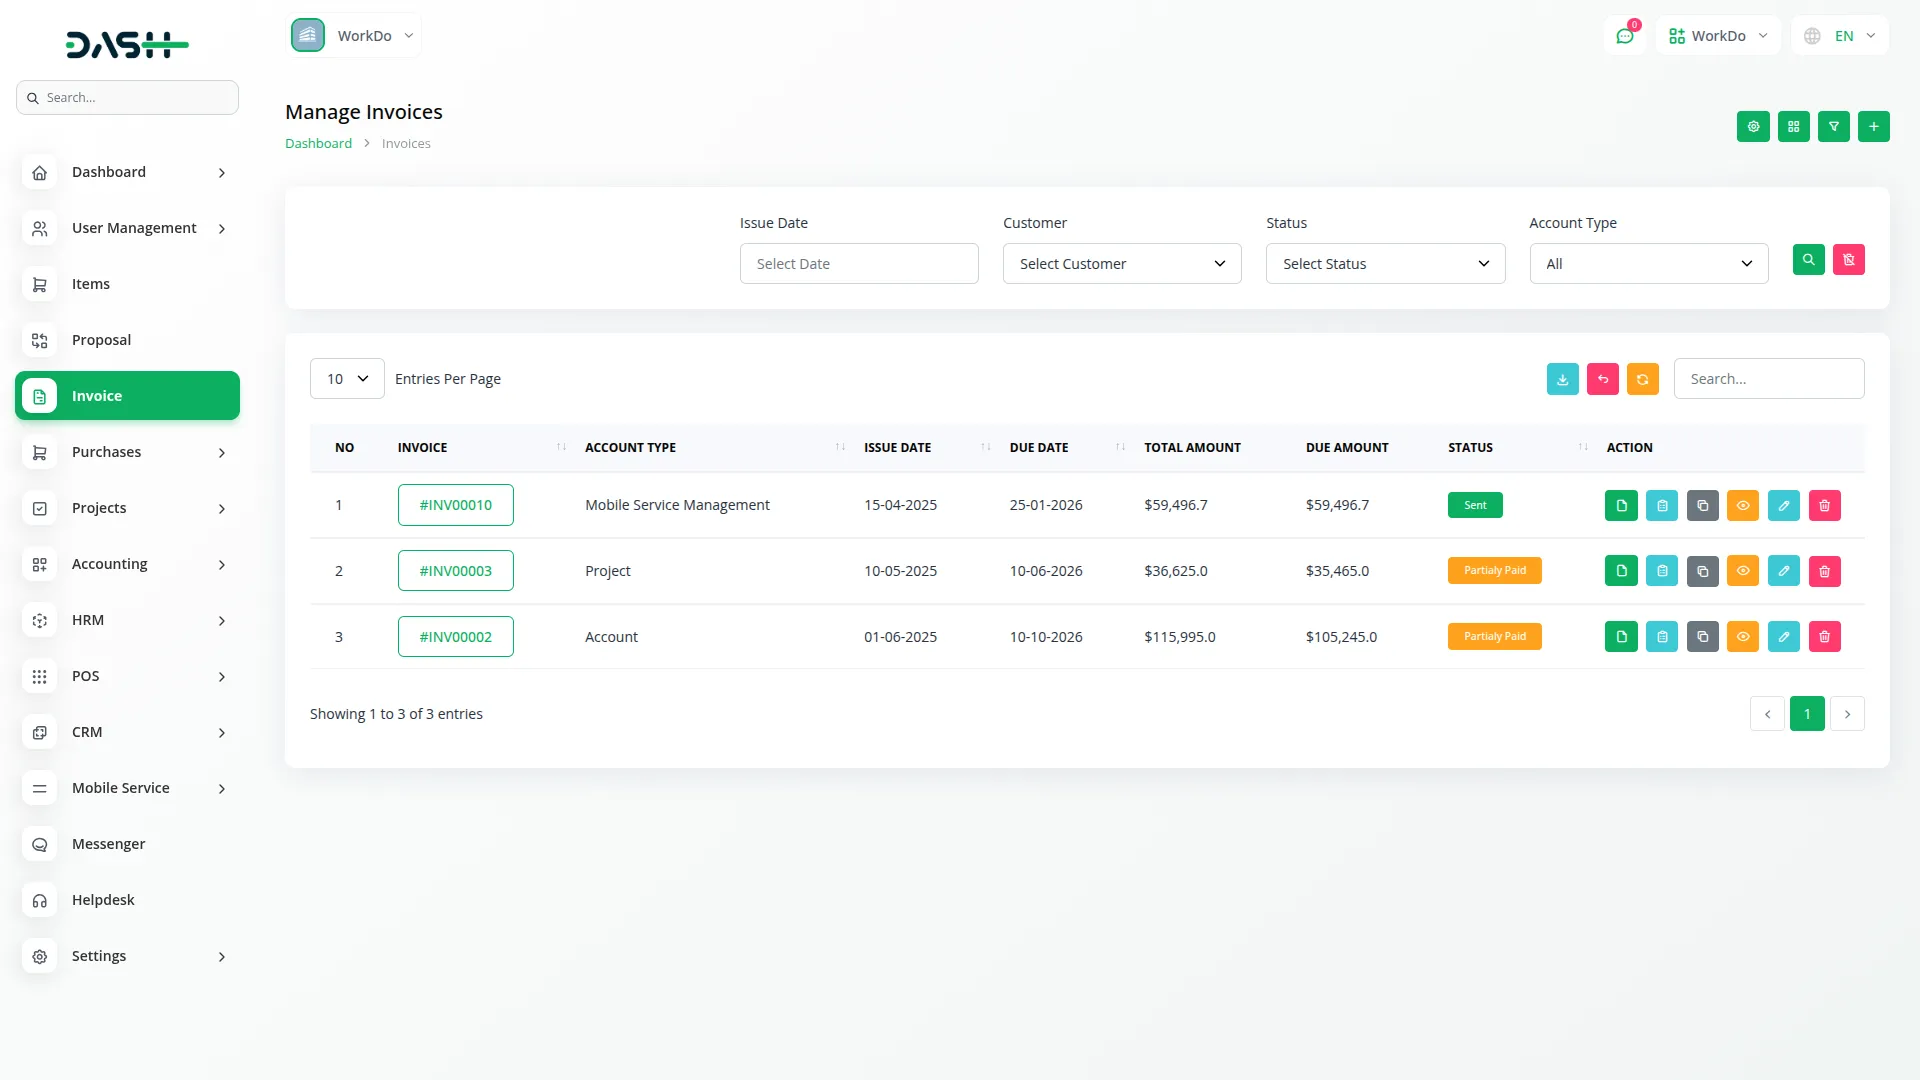Screen dimensions: 1920x1080
Task: Open the grid view layout icon
Action: pos(1793,127)
